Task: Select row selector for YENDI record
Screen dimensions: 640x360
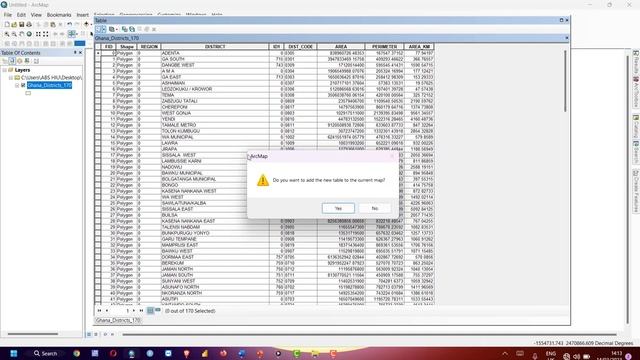Action: point(98,119)
